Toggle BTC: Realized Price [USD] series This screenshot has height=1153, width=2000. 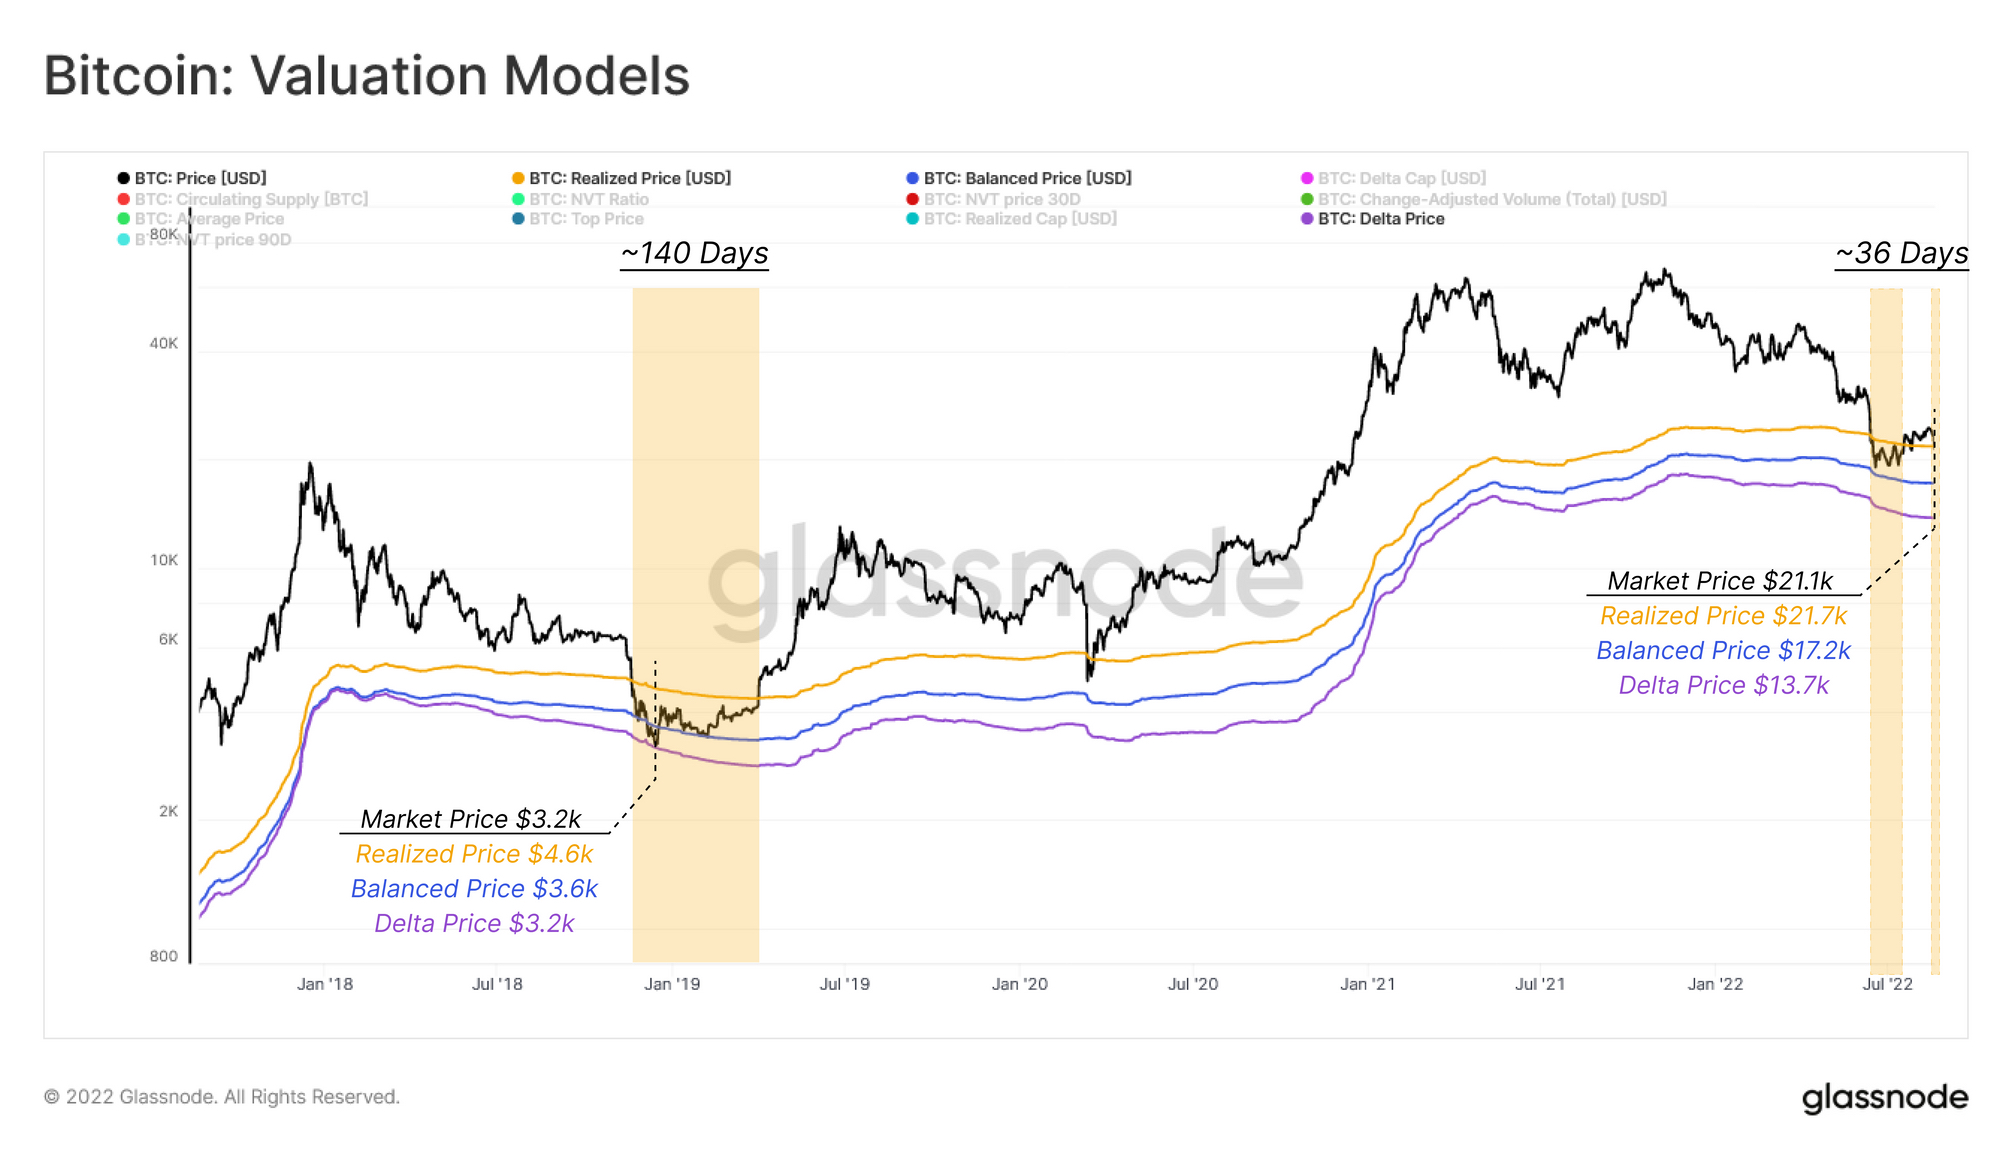click(621, 178)
